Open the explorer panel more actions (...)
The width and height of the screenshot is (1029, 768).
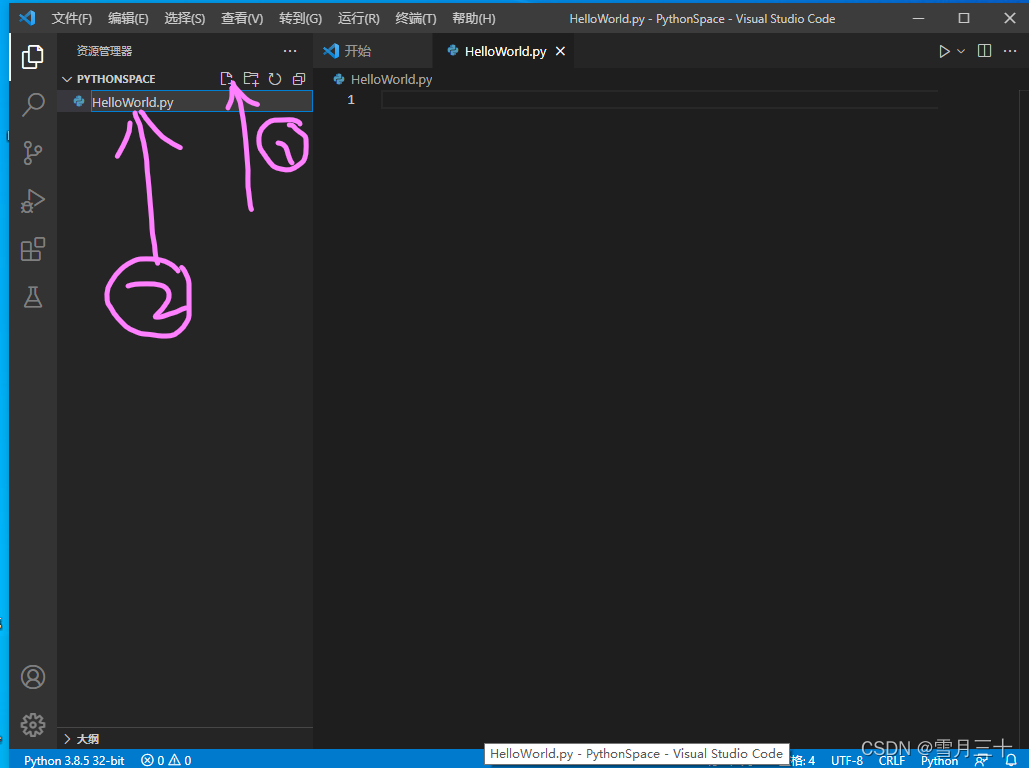[x=290, y=51]
